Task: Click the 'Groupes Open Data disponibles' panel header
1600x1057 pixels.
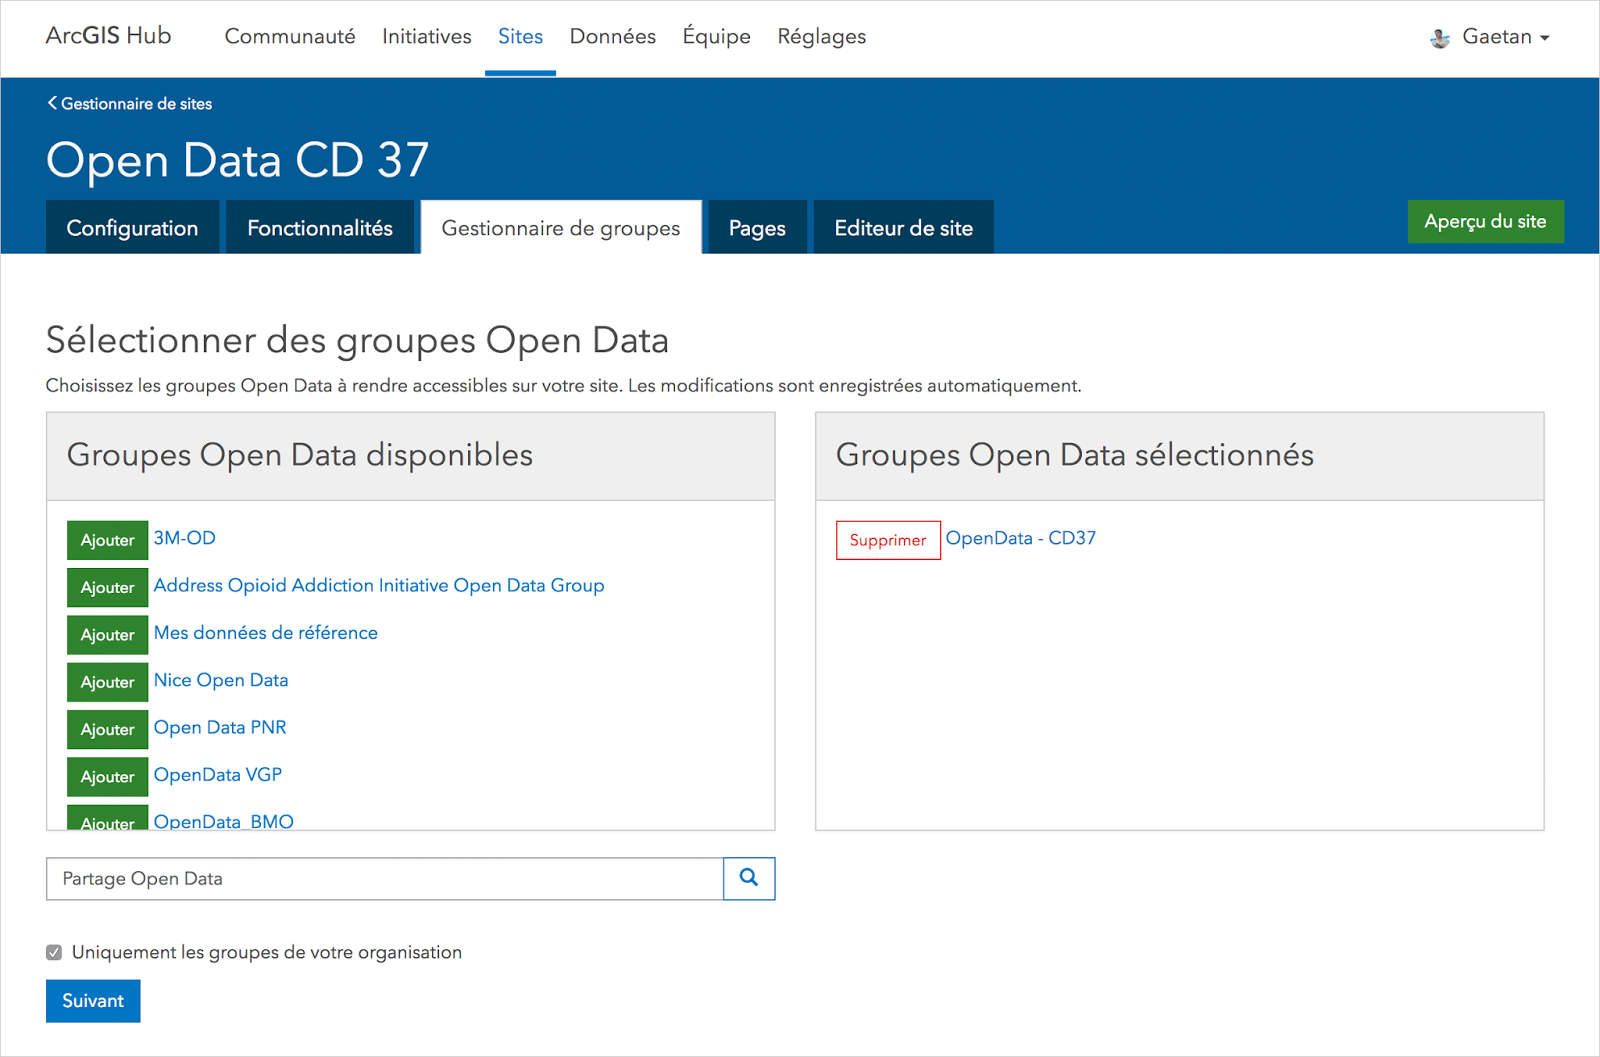Action: pyautogui.click(x=411, y=456)
